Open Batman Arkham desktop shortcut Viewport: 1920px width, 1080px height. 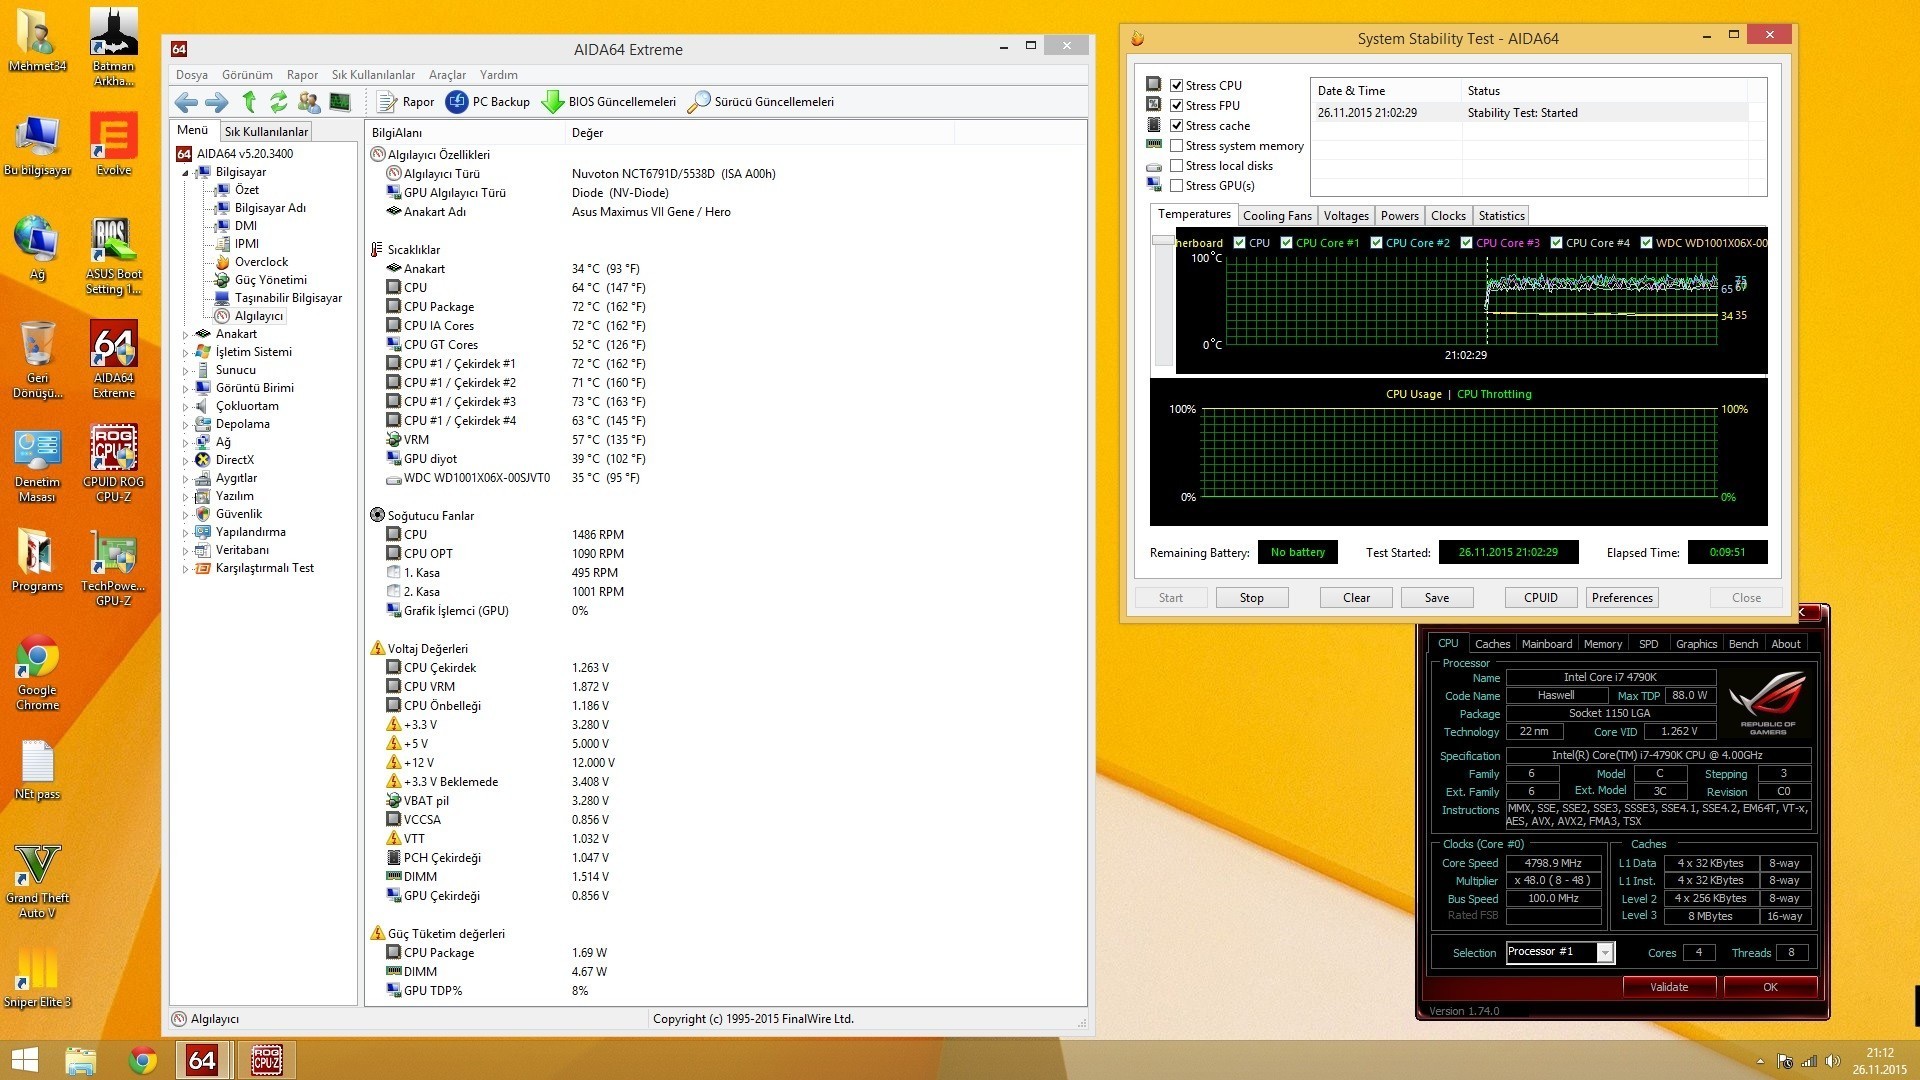point(114,47)
